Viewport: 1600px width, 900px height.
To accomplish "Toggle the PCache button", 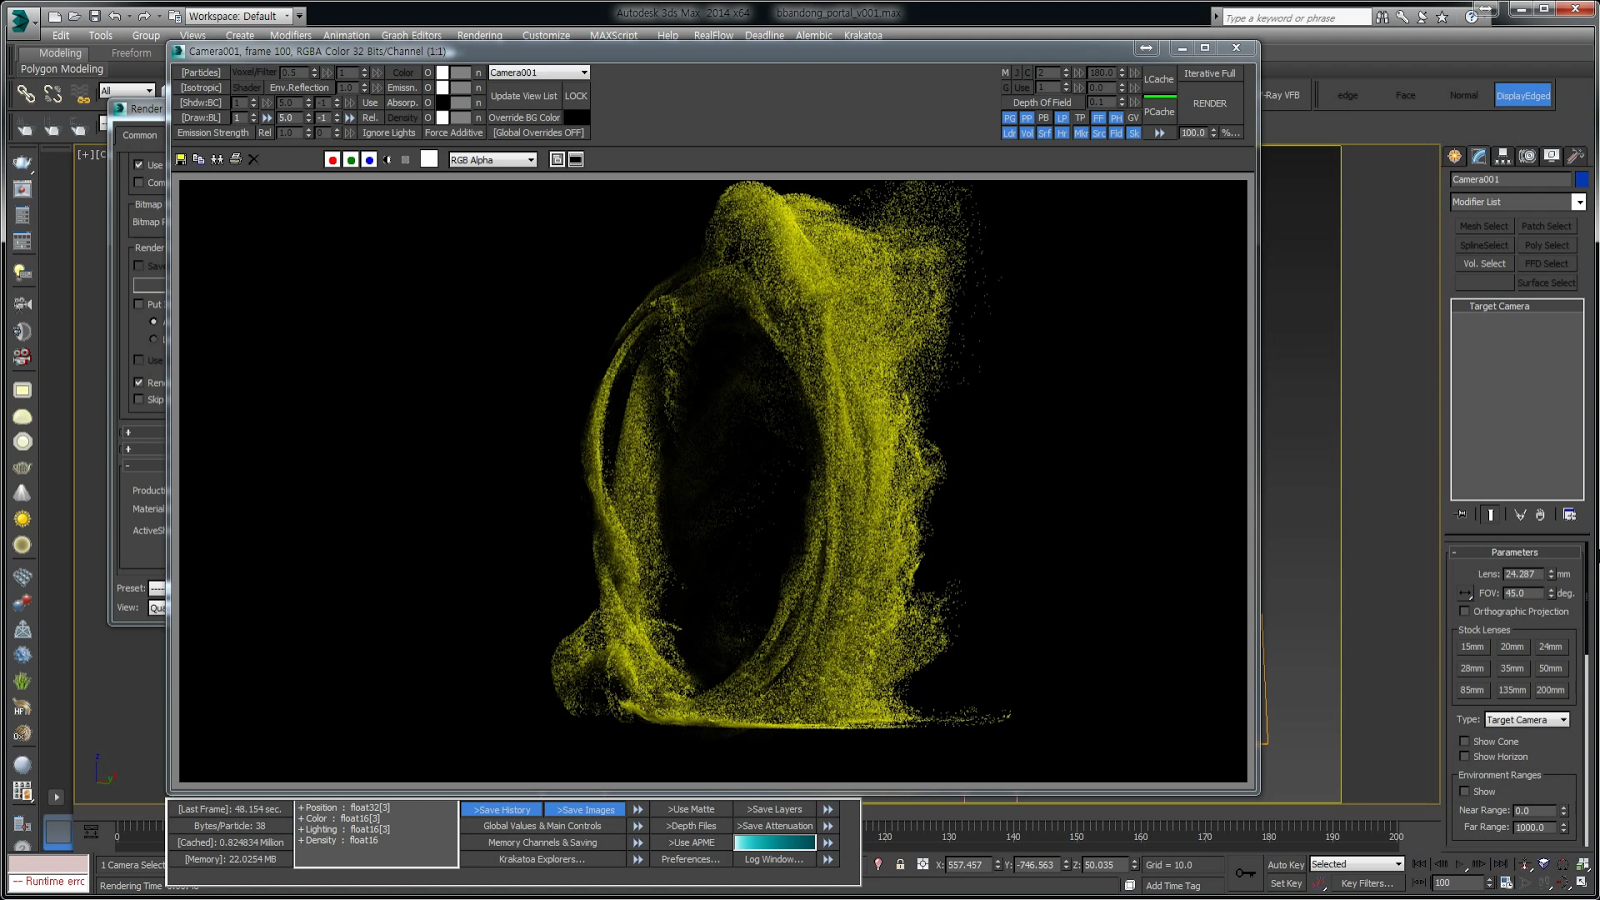I will pyautogui.click(x=1159, y=111).
